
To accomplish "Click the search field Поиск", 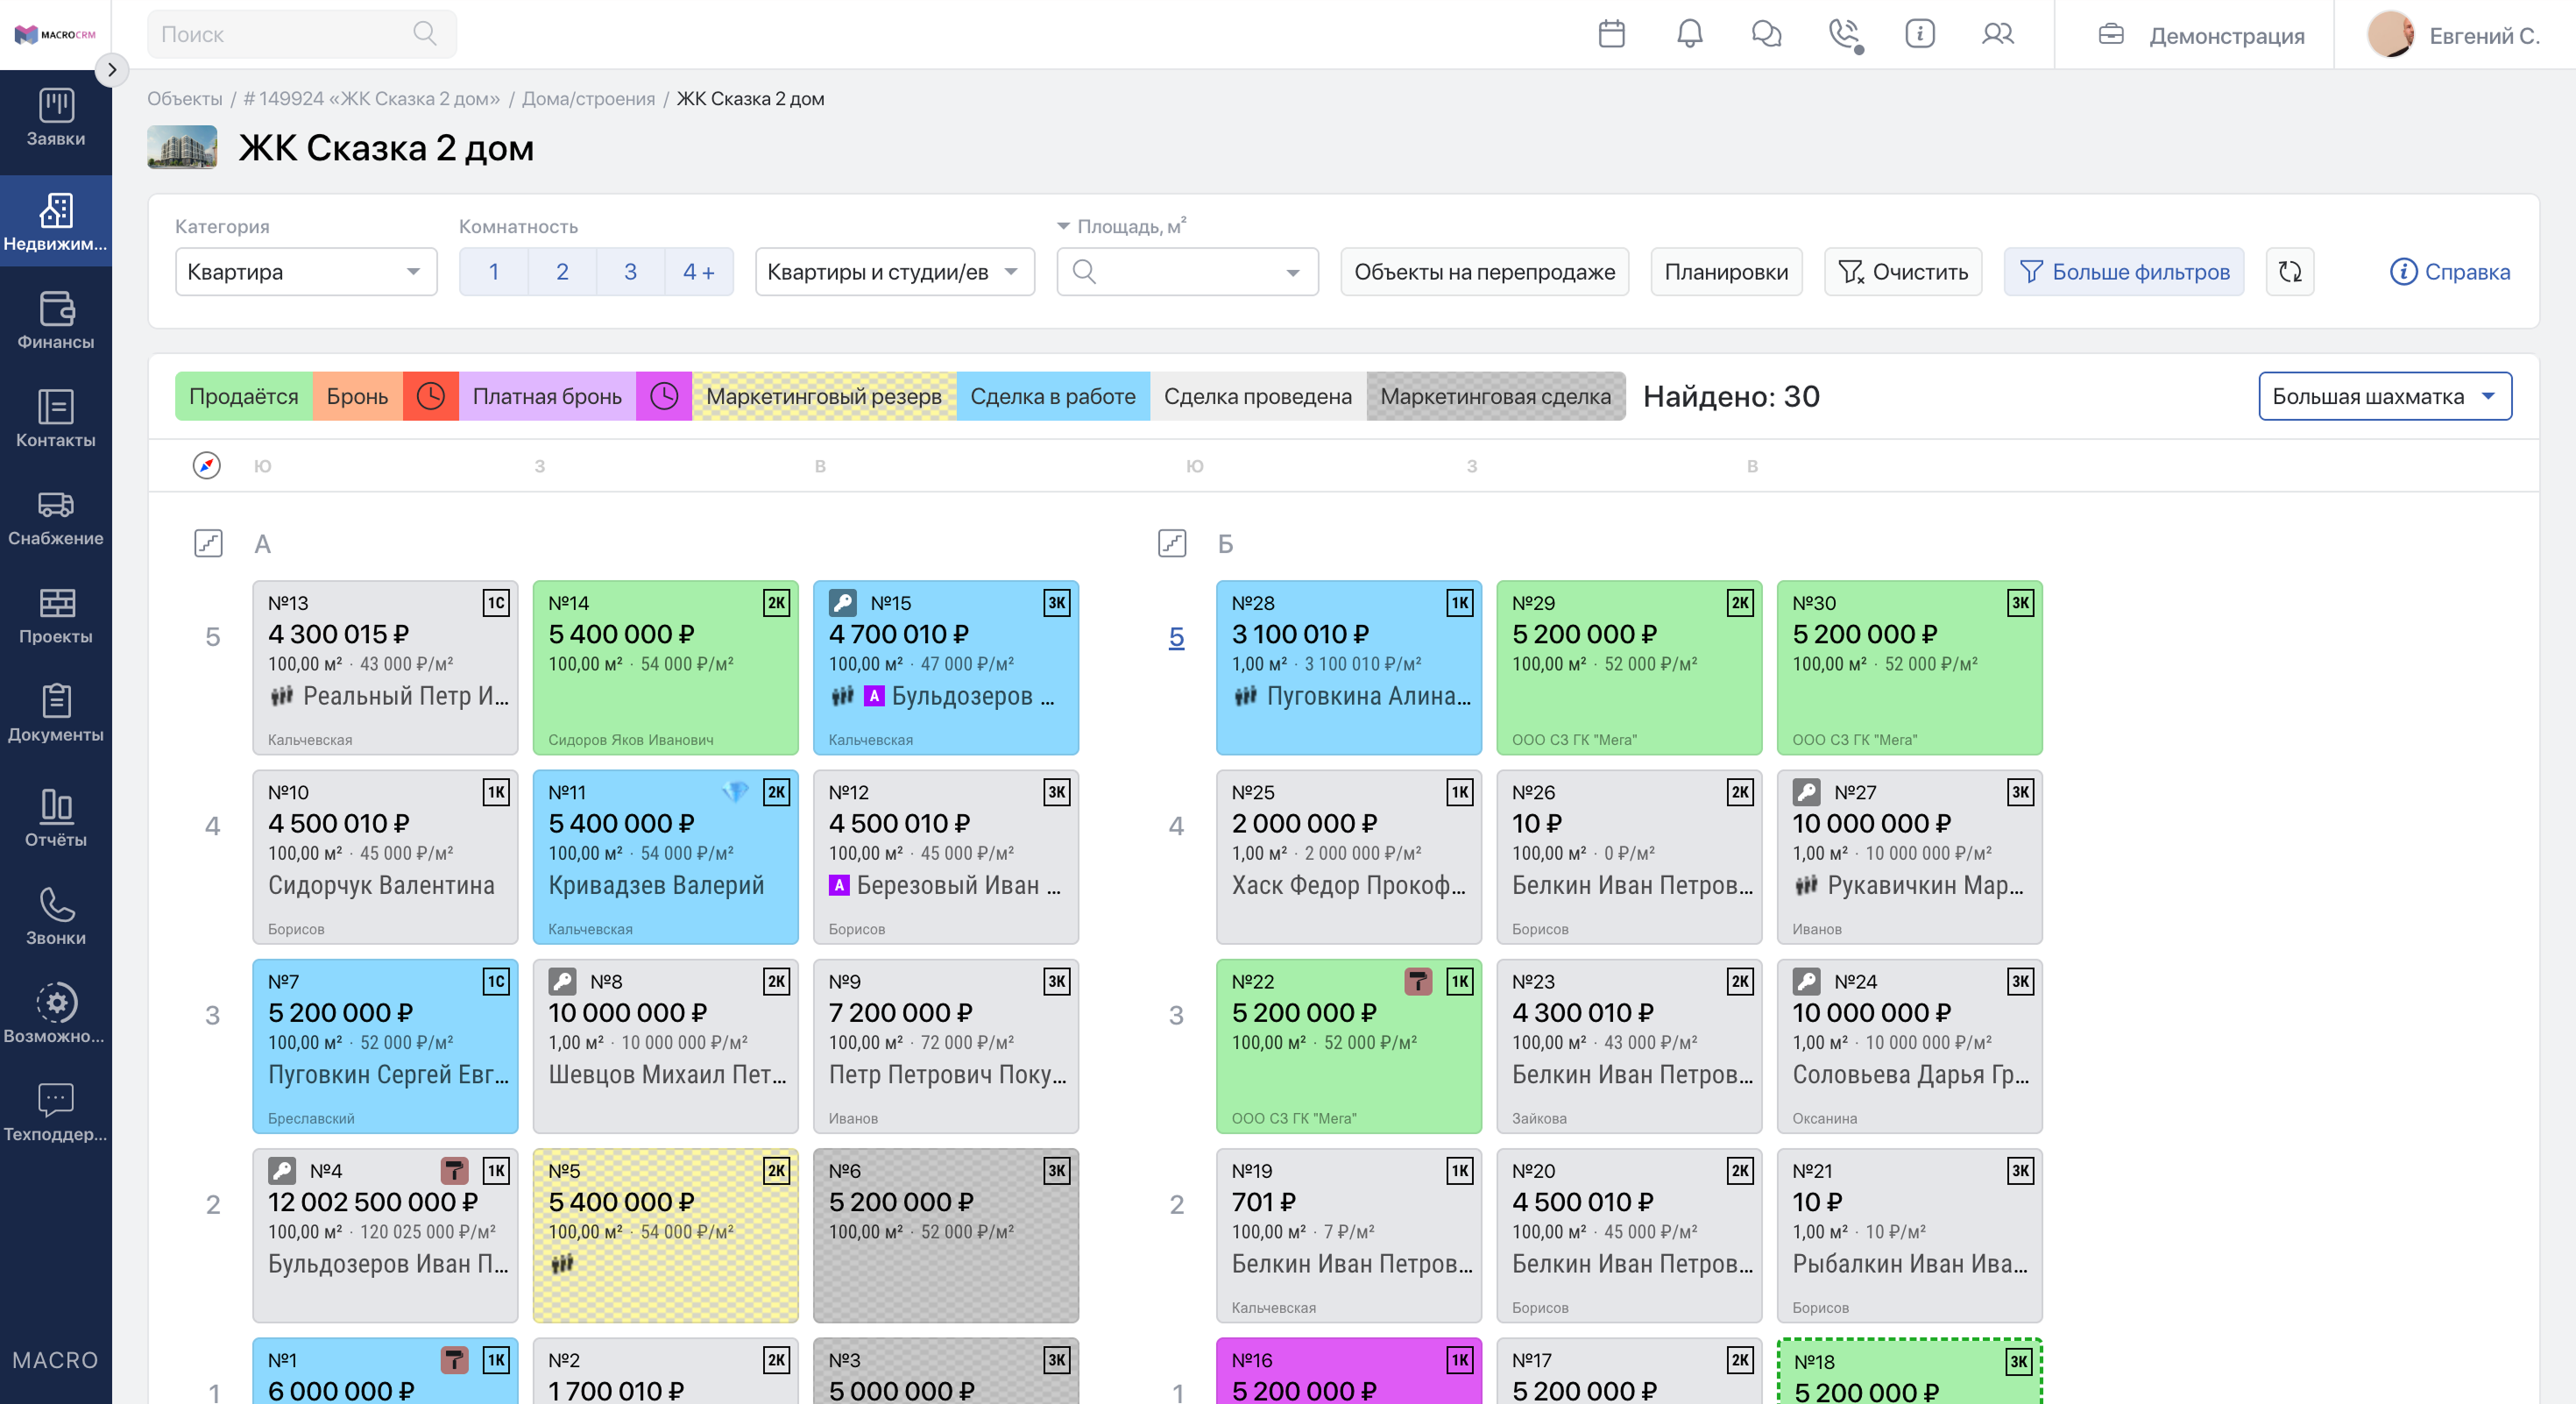I will click(x=302, y=34).
